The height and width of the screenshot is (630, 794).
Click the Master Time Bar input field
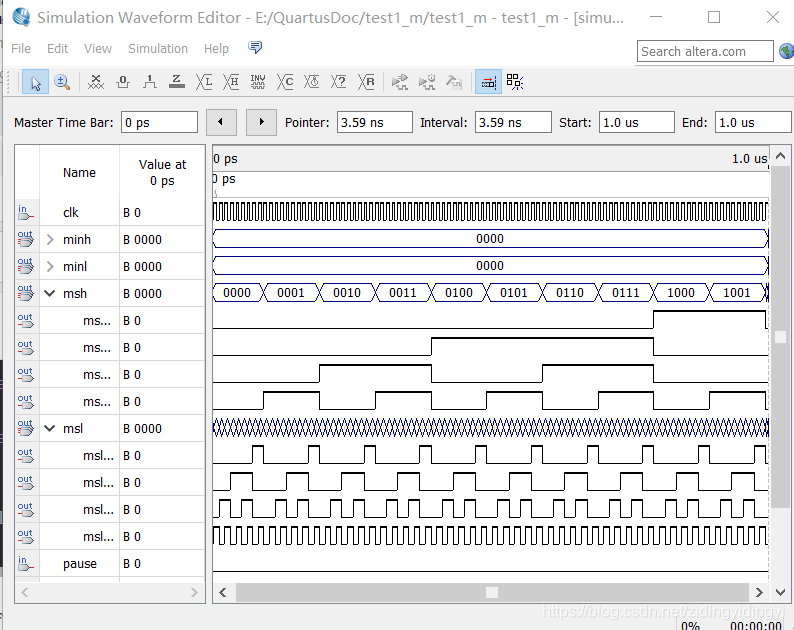pyautogui.click(x=159, y=122)
